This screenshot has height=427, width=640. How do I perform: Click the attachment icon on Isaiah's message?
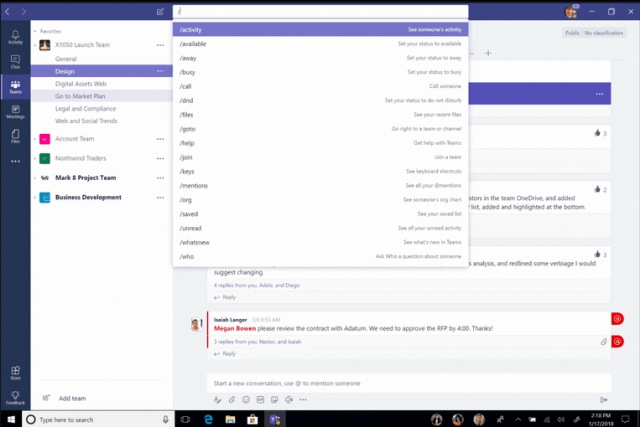click(x=604, y=342)
